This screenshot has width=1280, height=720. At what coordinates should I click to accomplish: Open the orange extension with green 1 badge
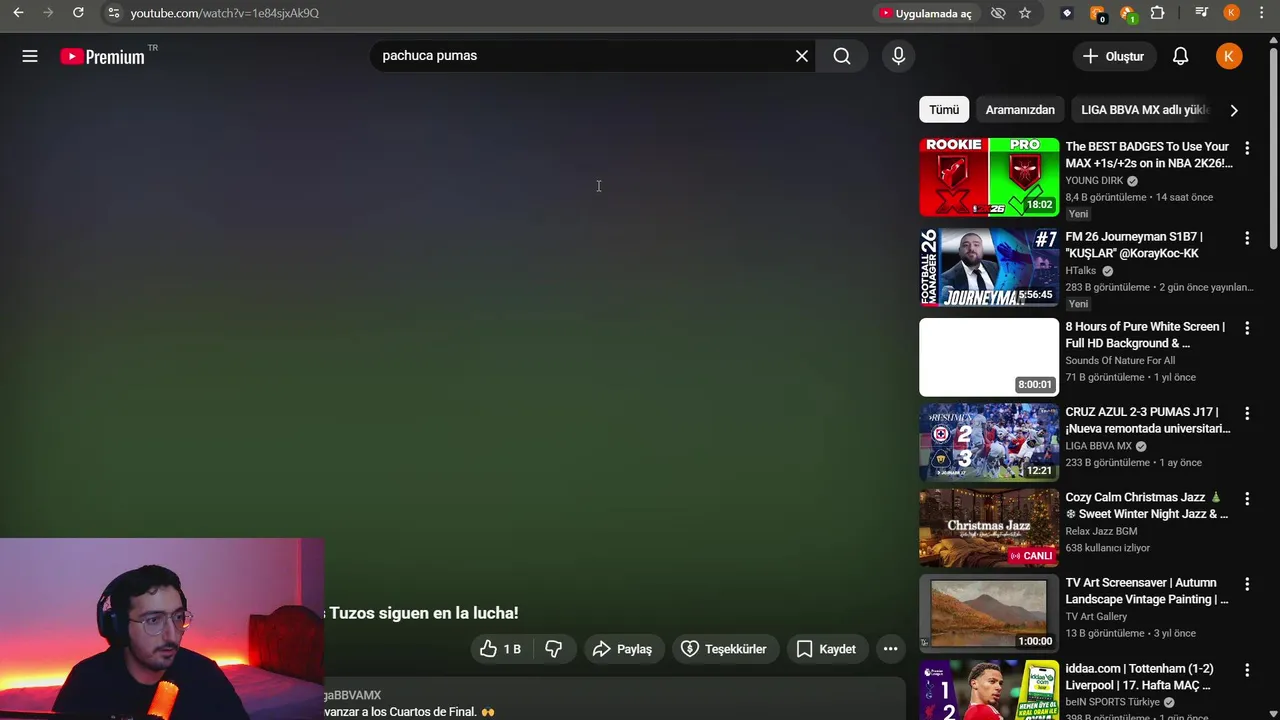tap(1127, 13)
